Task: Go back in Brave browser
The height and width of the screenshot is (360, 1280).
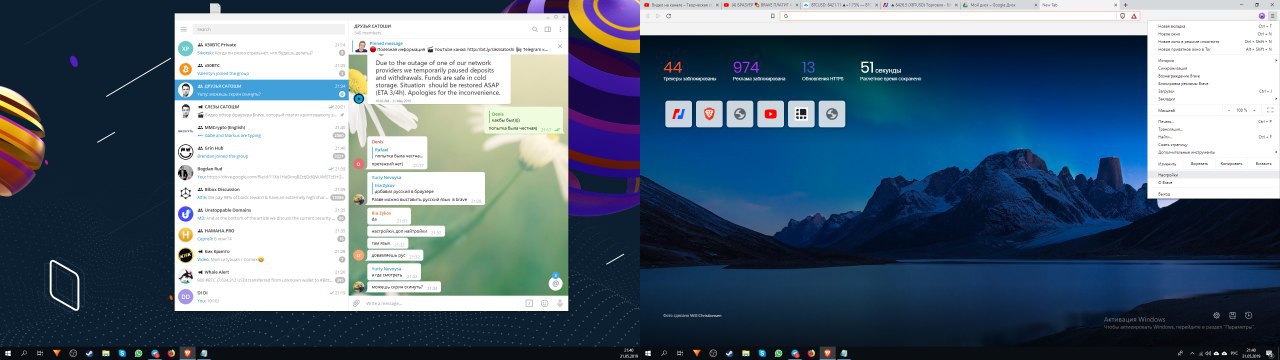Action: click(x=648, y=16)
